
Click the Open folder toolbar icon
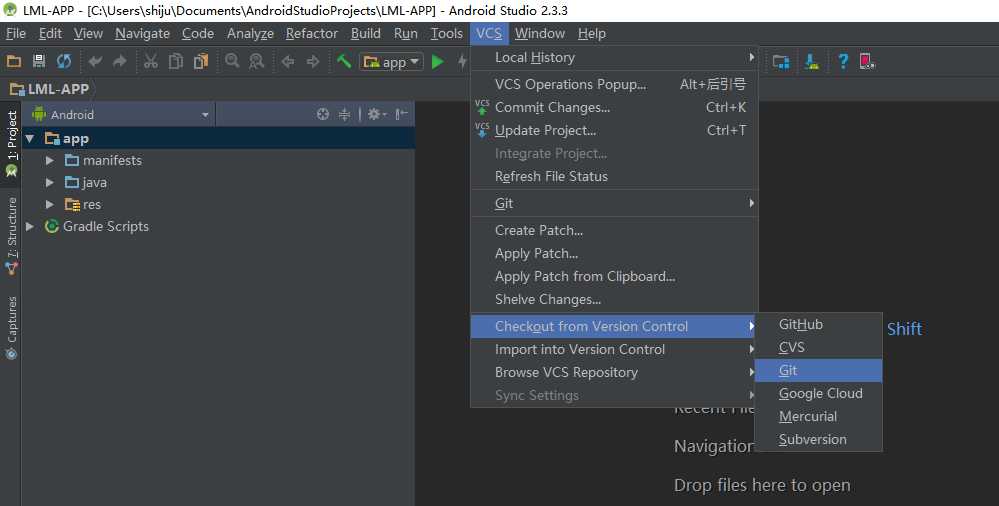[13, 61]
